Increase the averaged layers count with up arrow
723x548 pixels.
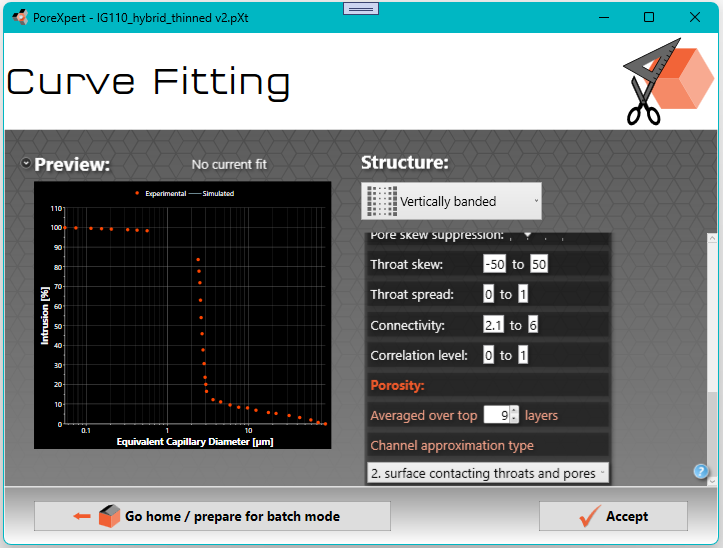click(514, 410)
